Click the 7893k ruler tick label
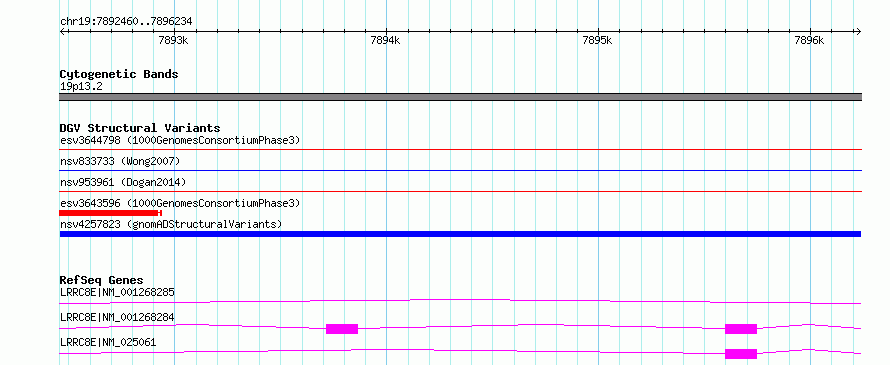The image size is (890, 365). tap(174, 40)
